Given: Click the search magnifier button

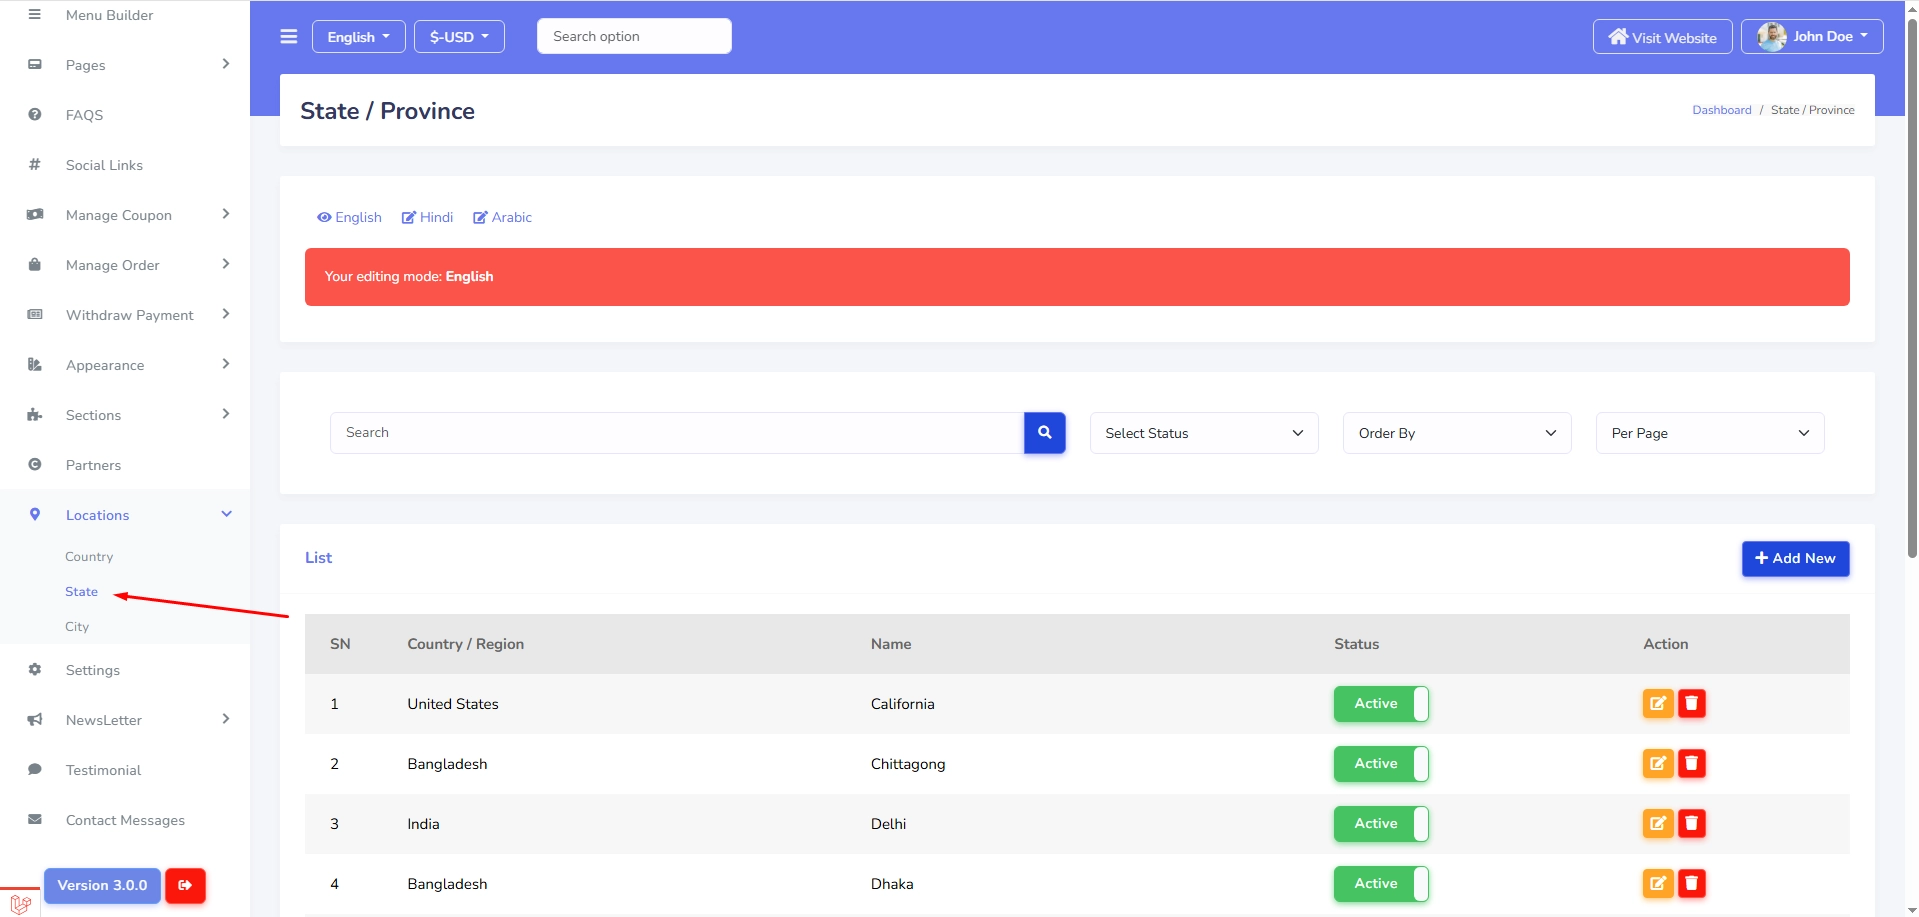Looking at the screenshot, I should click(1044, 433).
